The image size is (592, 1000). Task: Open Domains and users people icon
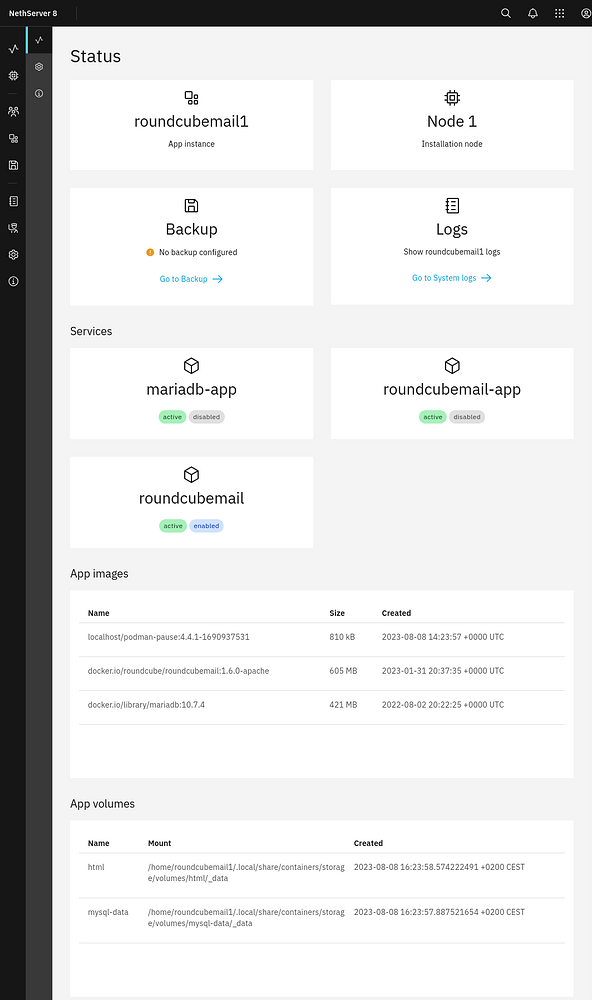[13, 112]
